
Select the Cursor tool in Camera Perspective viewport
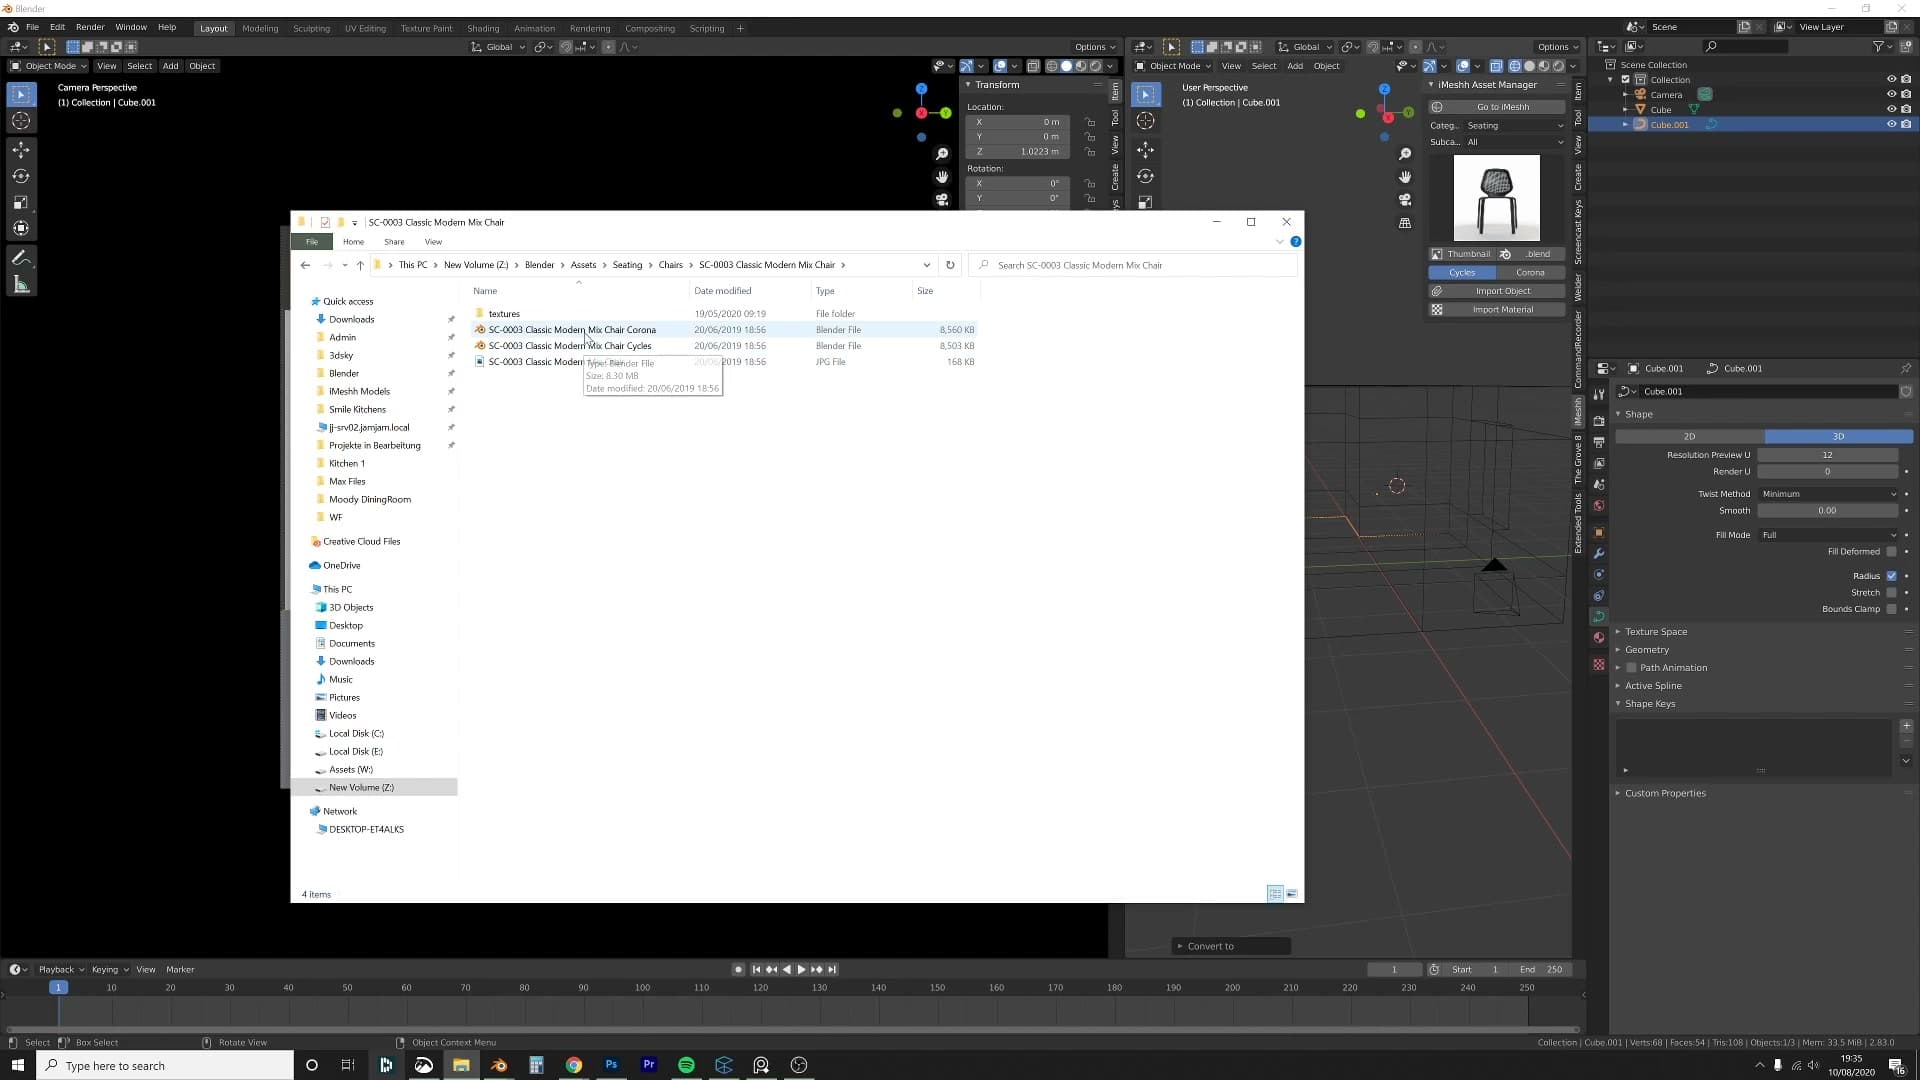[21, 121]
